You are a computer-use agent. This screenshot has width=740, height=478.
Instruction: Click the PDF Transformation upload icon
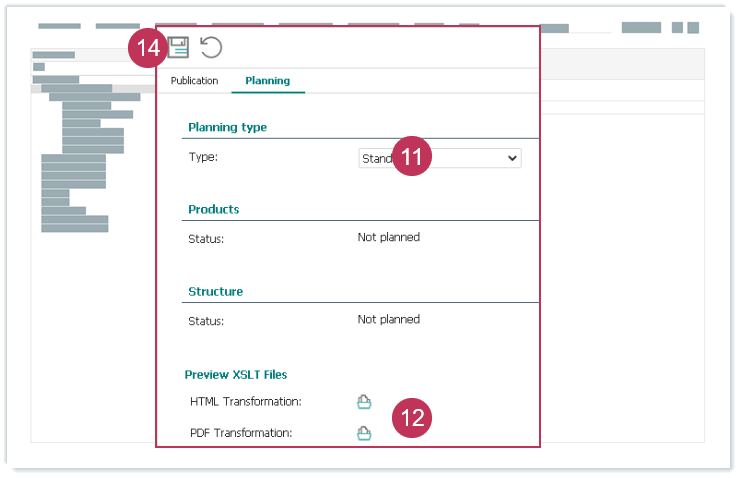364,433
